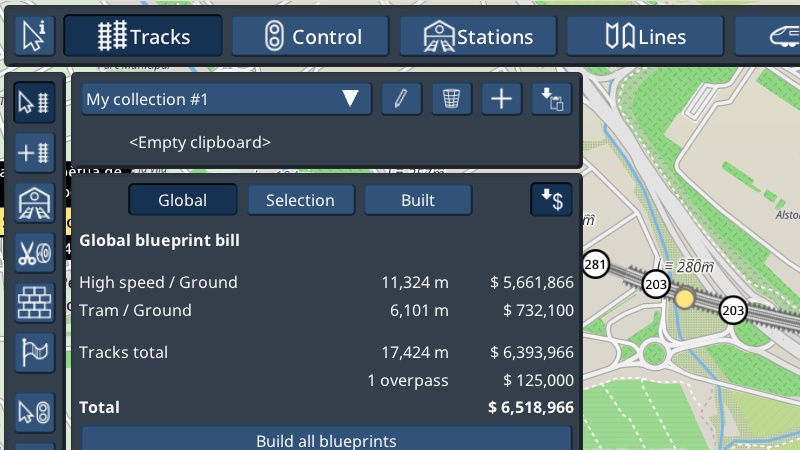Viewport: 800px width, 450px height.
Task: Switch to the Built bill tab
Action: [417, 200]
